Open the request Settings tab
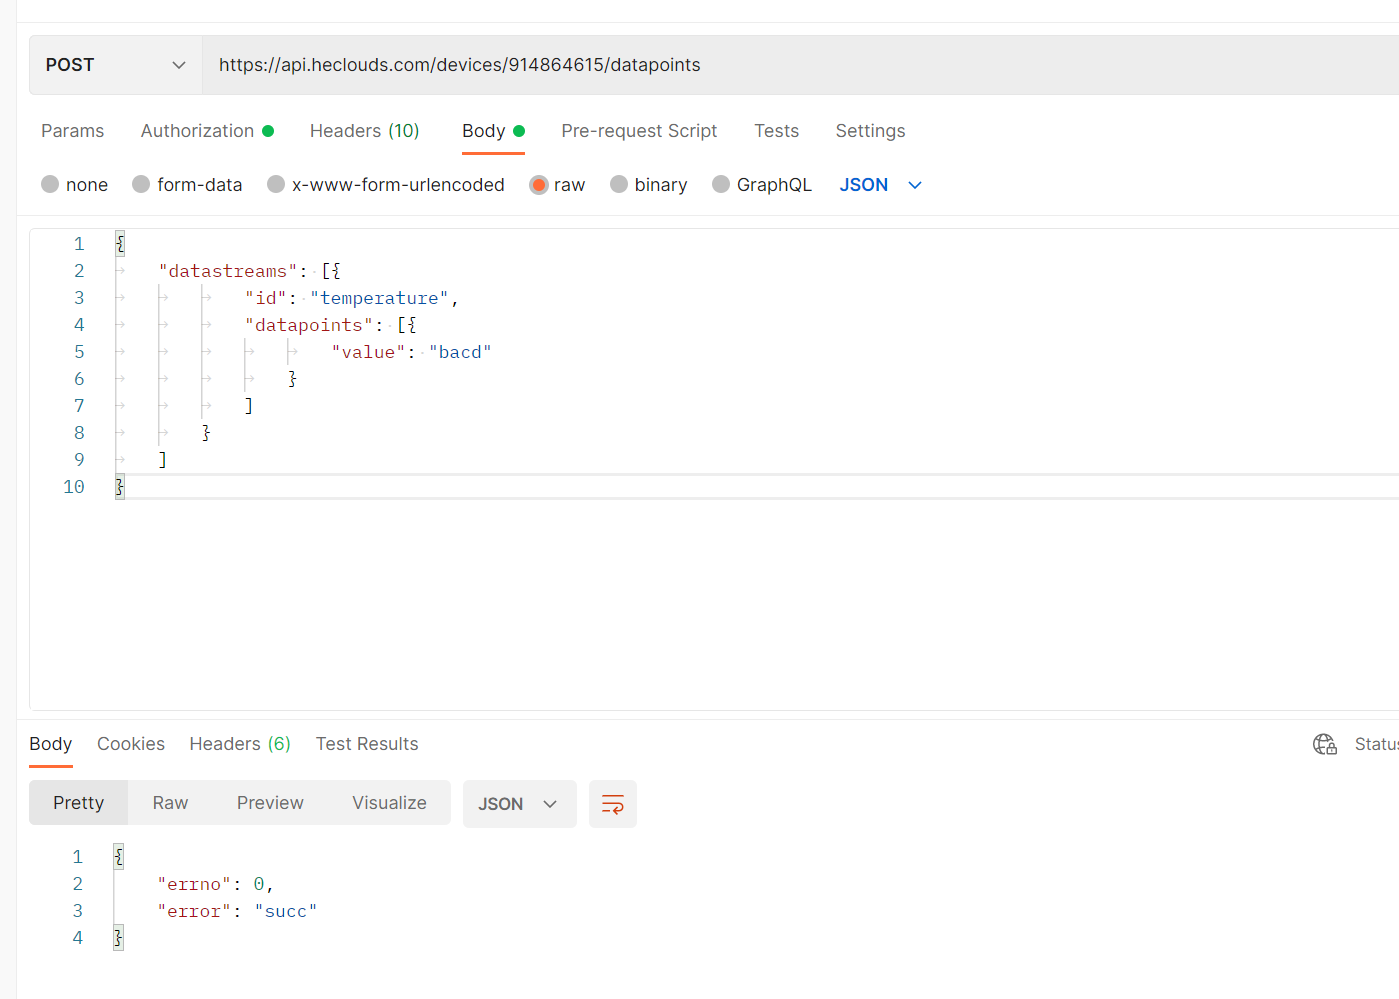The width and height of the screenshot is (1399, 999). pos(870,131)
